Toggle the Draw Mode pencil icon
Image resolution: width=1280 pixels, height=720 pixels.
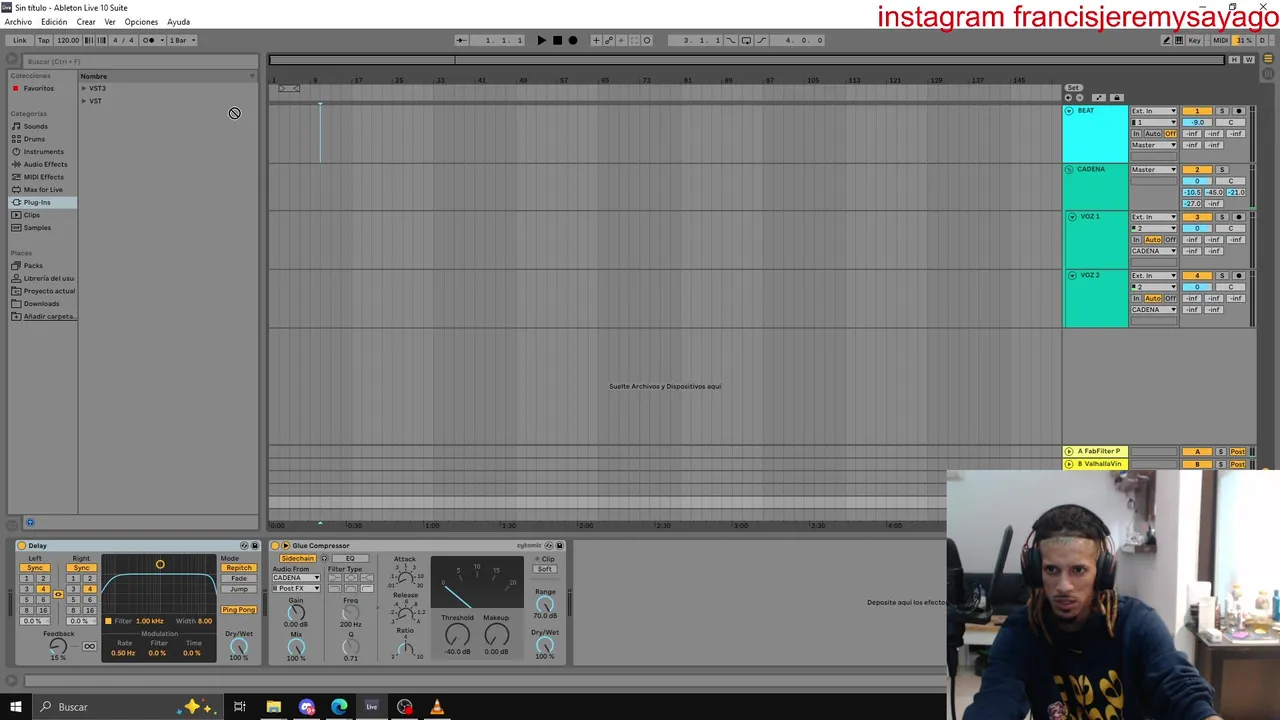point(1166,40)
